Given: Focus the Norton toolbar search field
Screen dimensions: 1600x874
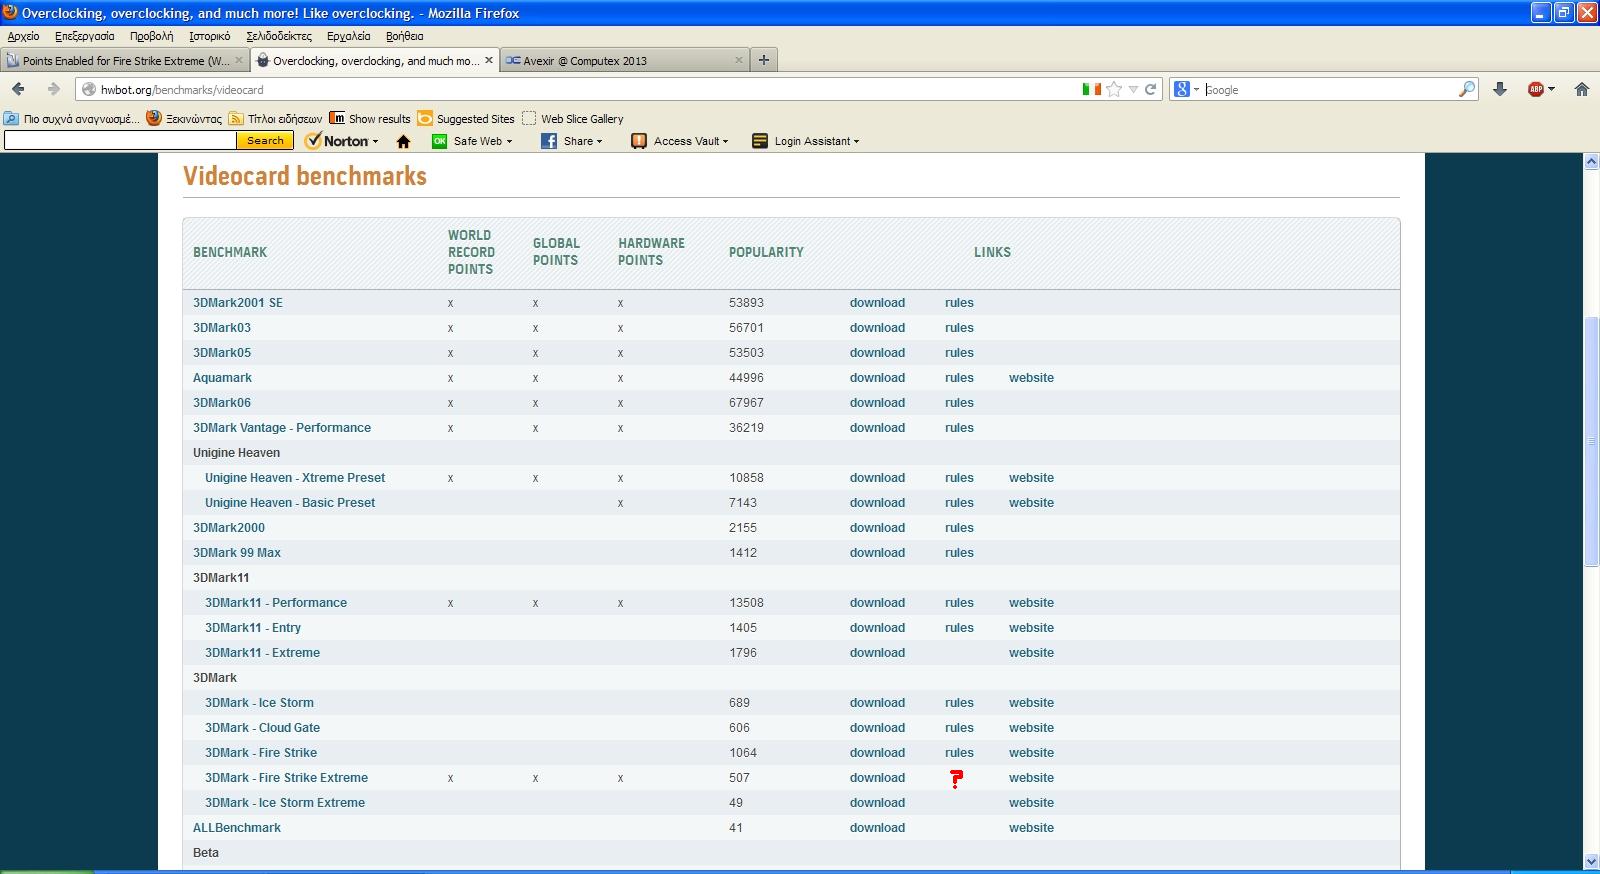Looking at the screenshot, I should point(120,141).
